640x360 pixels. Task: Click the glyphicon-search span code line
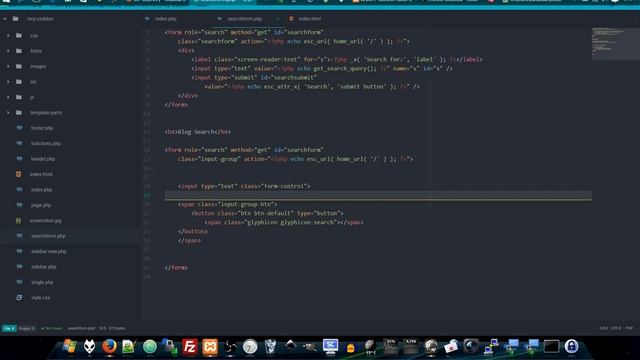284,222
